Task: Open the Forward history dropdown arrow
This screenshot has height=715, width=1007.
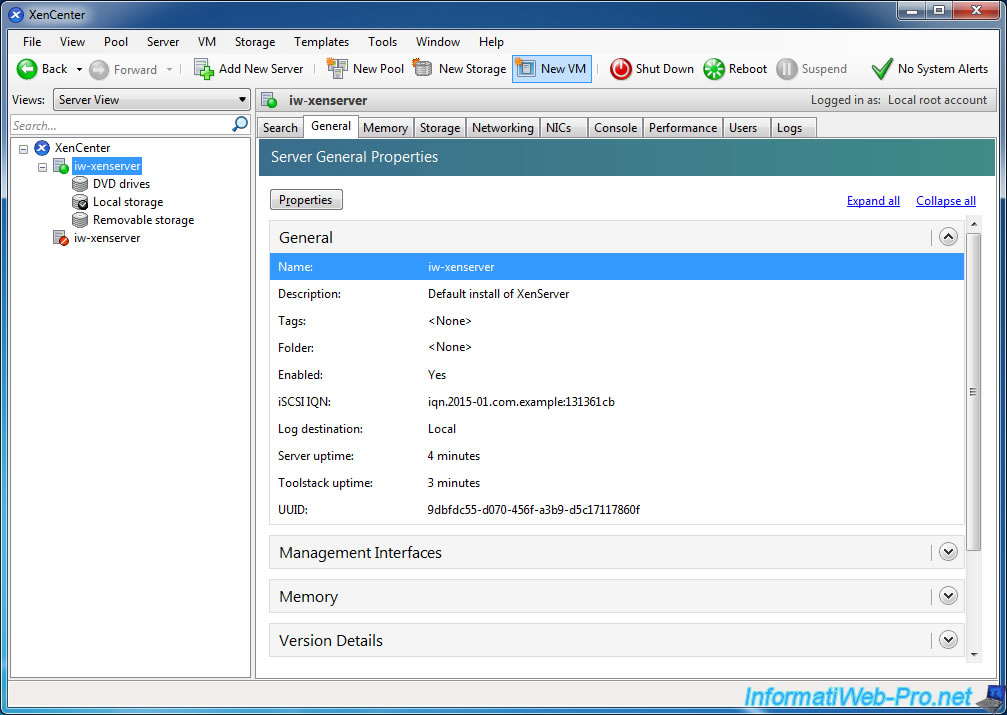Action: [x=169, y=69]
